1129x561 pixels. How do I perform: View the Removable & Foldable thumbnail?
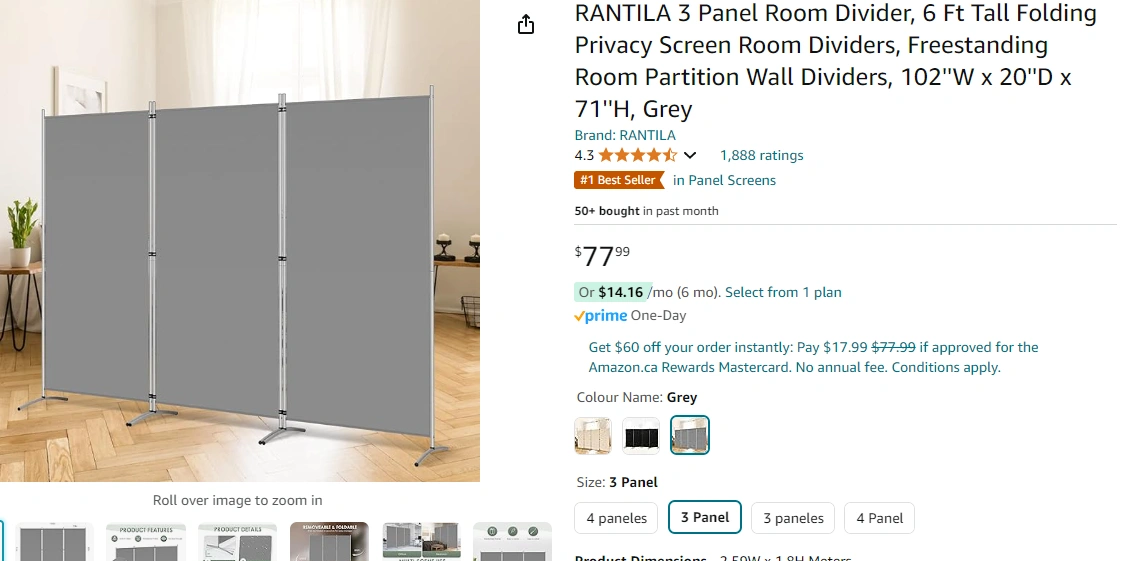click(x=329, y=542)
